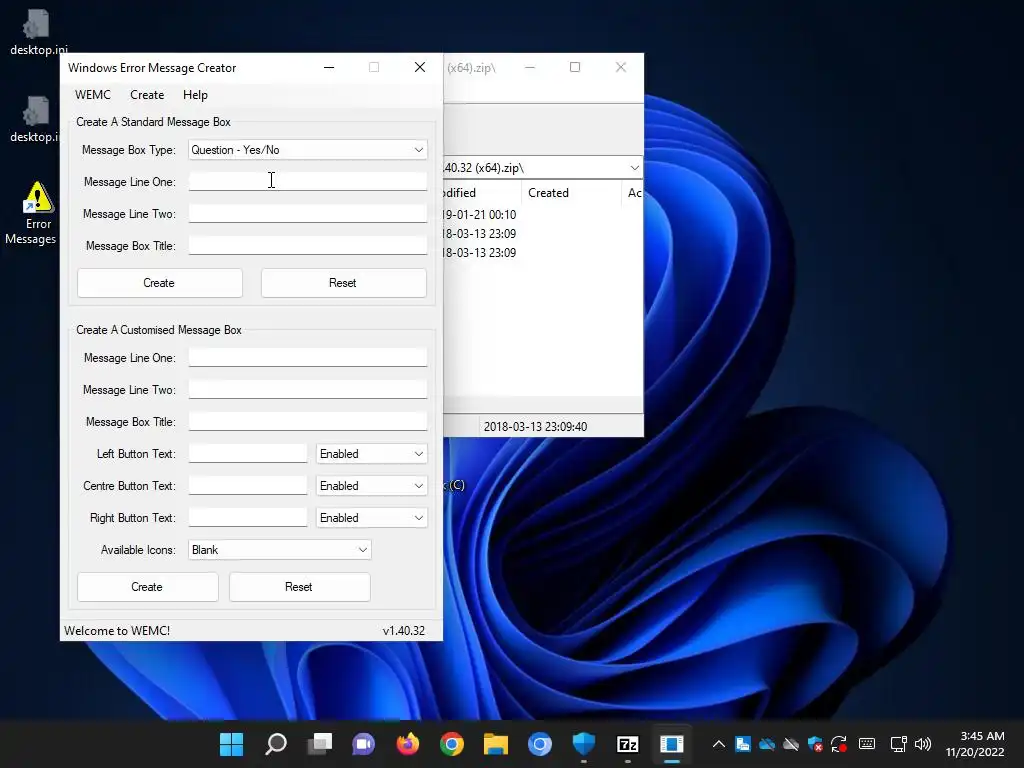Image resolution: width=1024 pixels, height=768 pixels.
Task: Focus the Right Button Text field
Action: pyautogui.click(x=248, y=518)
